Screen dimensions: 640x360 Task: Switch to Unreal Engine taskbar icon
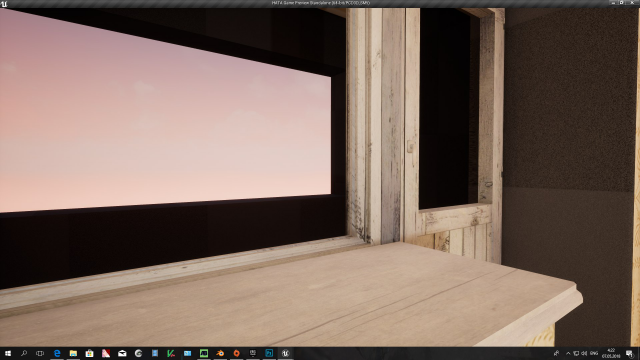pyautogui.click(x=285, y=353)
